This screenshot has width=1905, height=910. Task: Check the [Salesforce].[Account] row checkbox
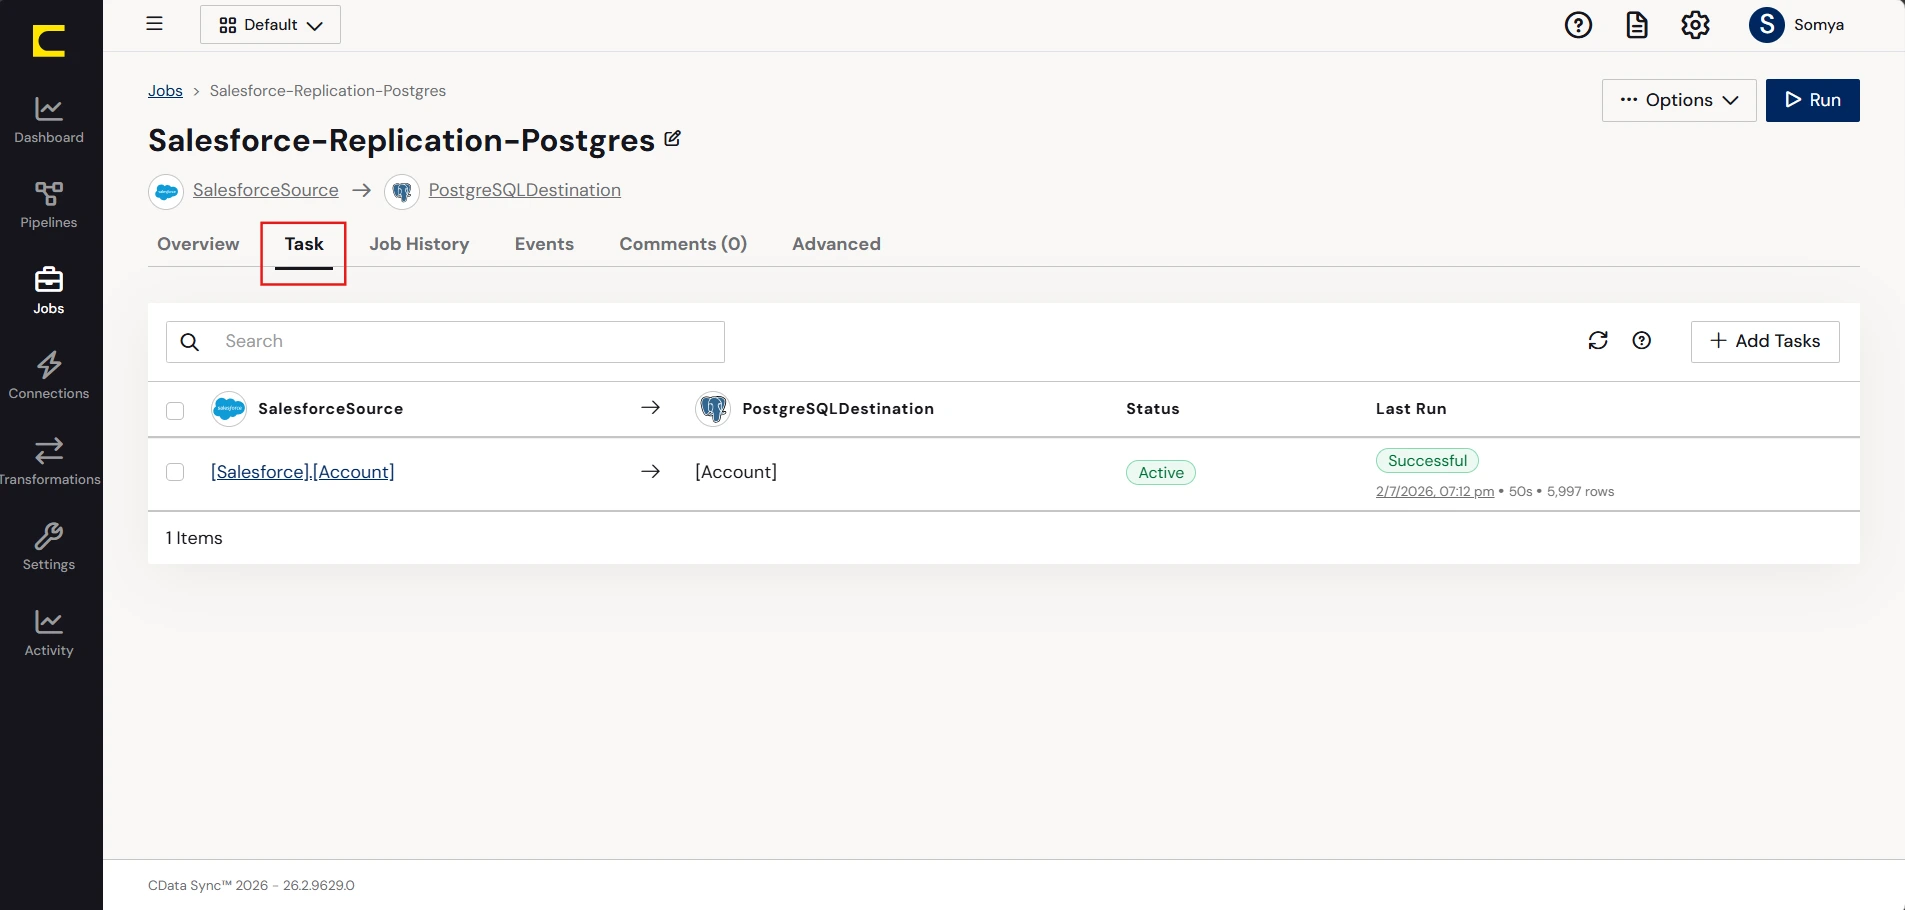175,472
